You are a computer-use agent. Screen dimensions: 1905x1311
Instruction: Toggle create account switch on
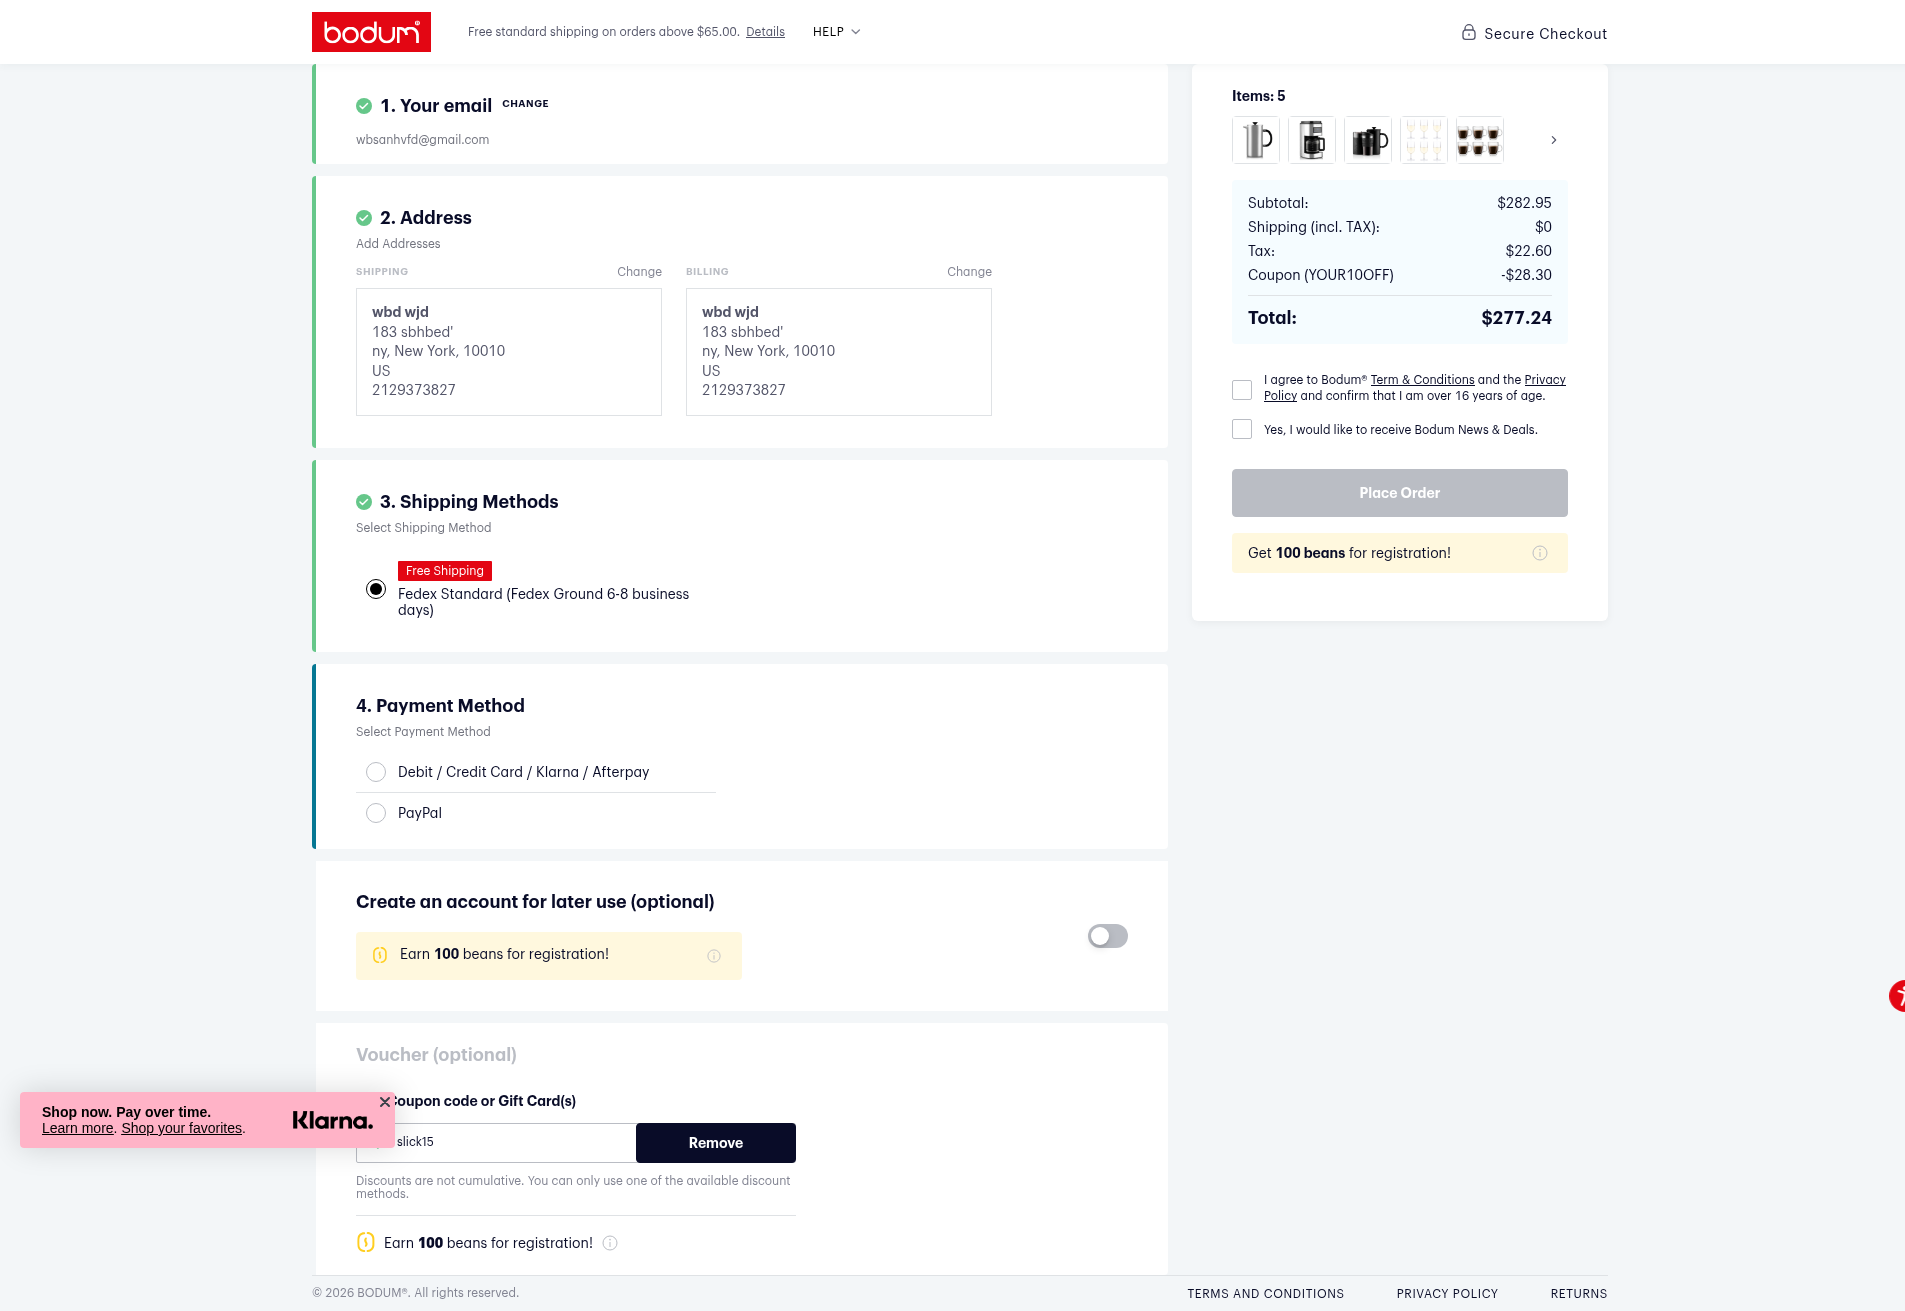coord(1108,936)
